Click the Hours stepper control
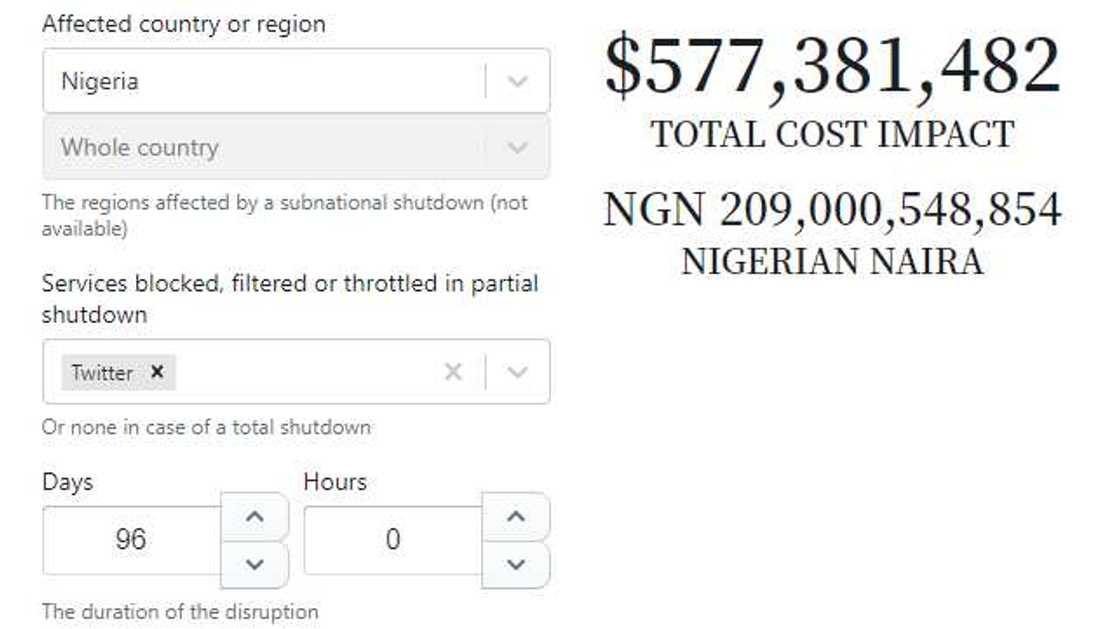The height and width of the screenshot is (629, 1120). click(x=516, y=540)
